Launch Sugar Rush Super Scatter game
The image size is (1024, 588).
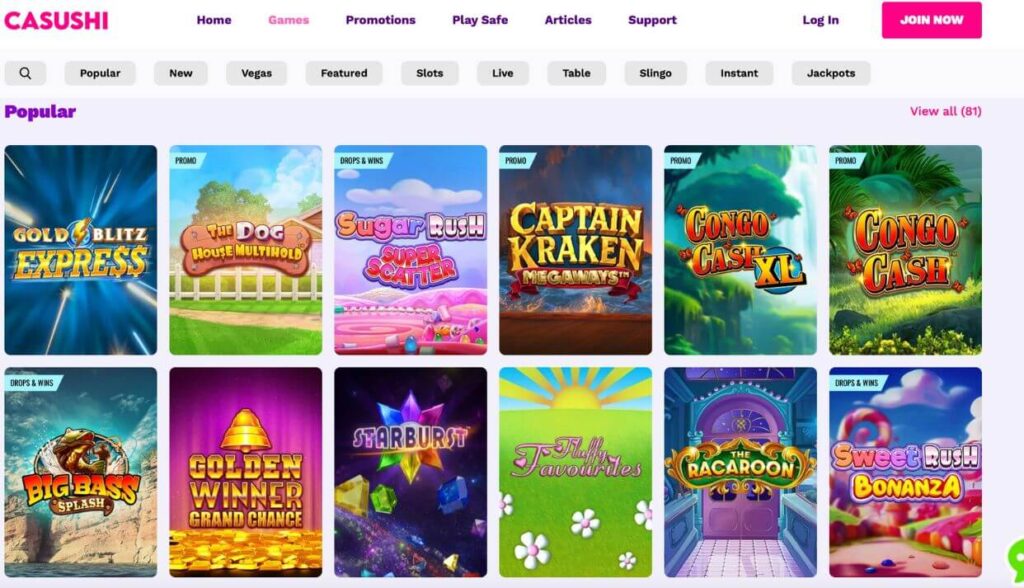(x=411, y=250)
